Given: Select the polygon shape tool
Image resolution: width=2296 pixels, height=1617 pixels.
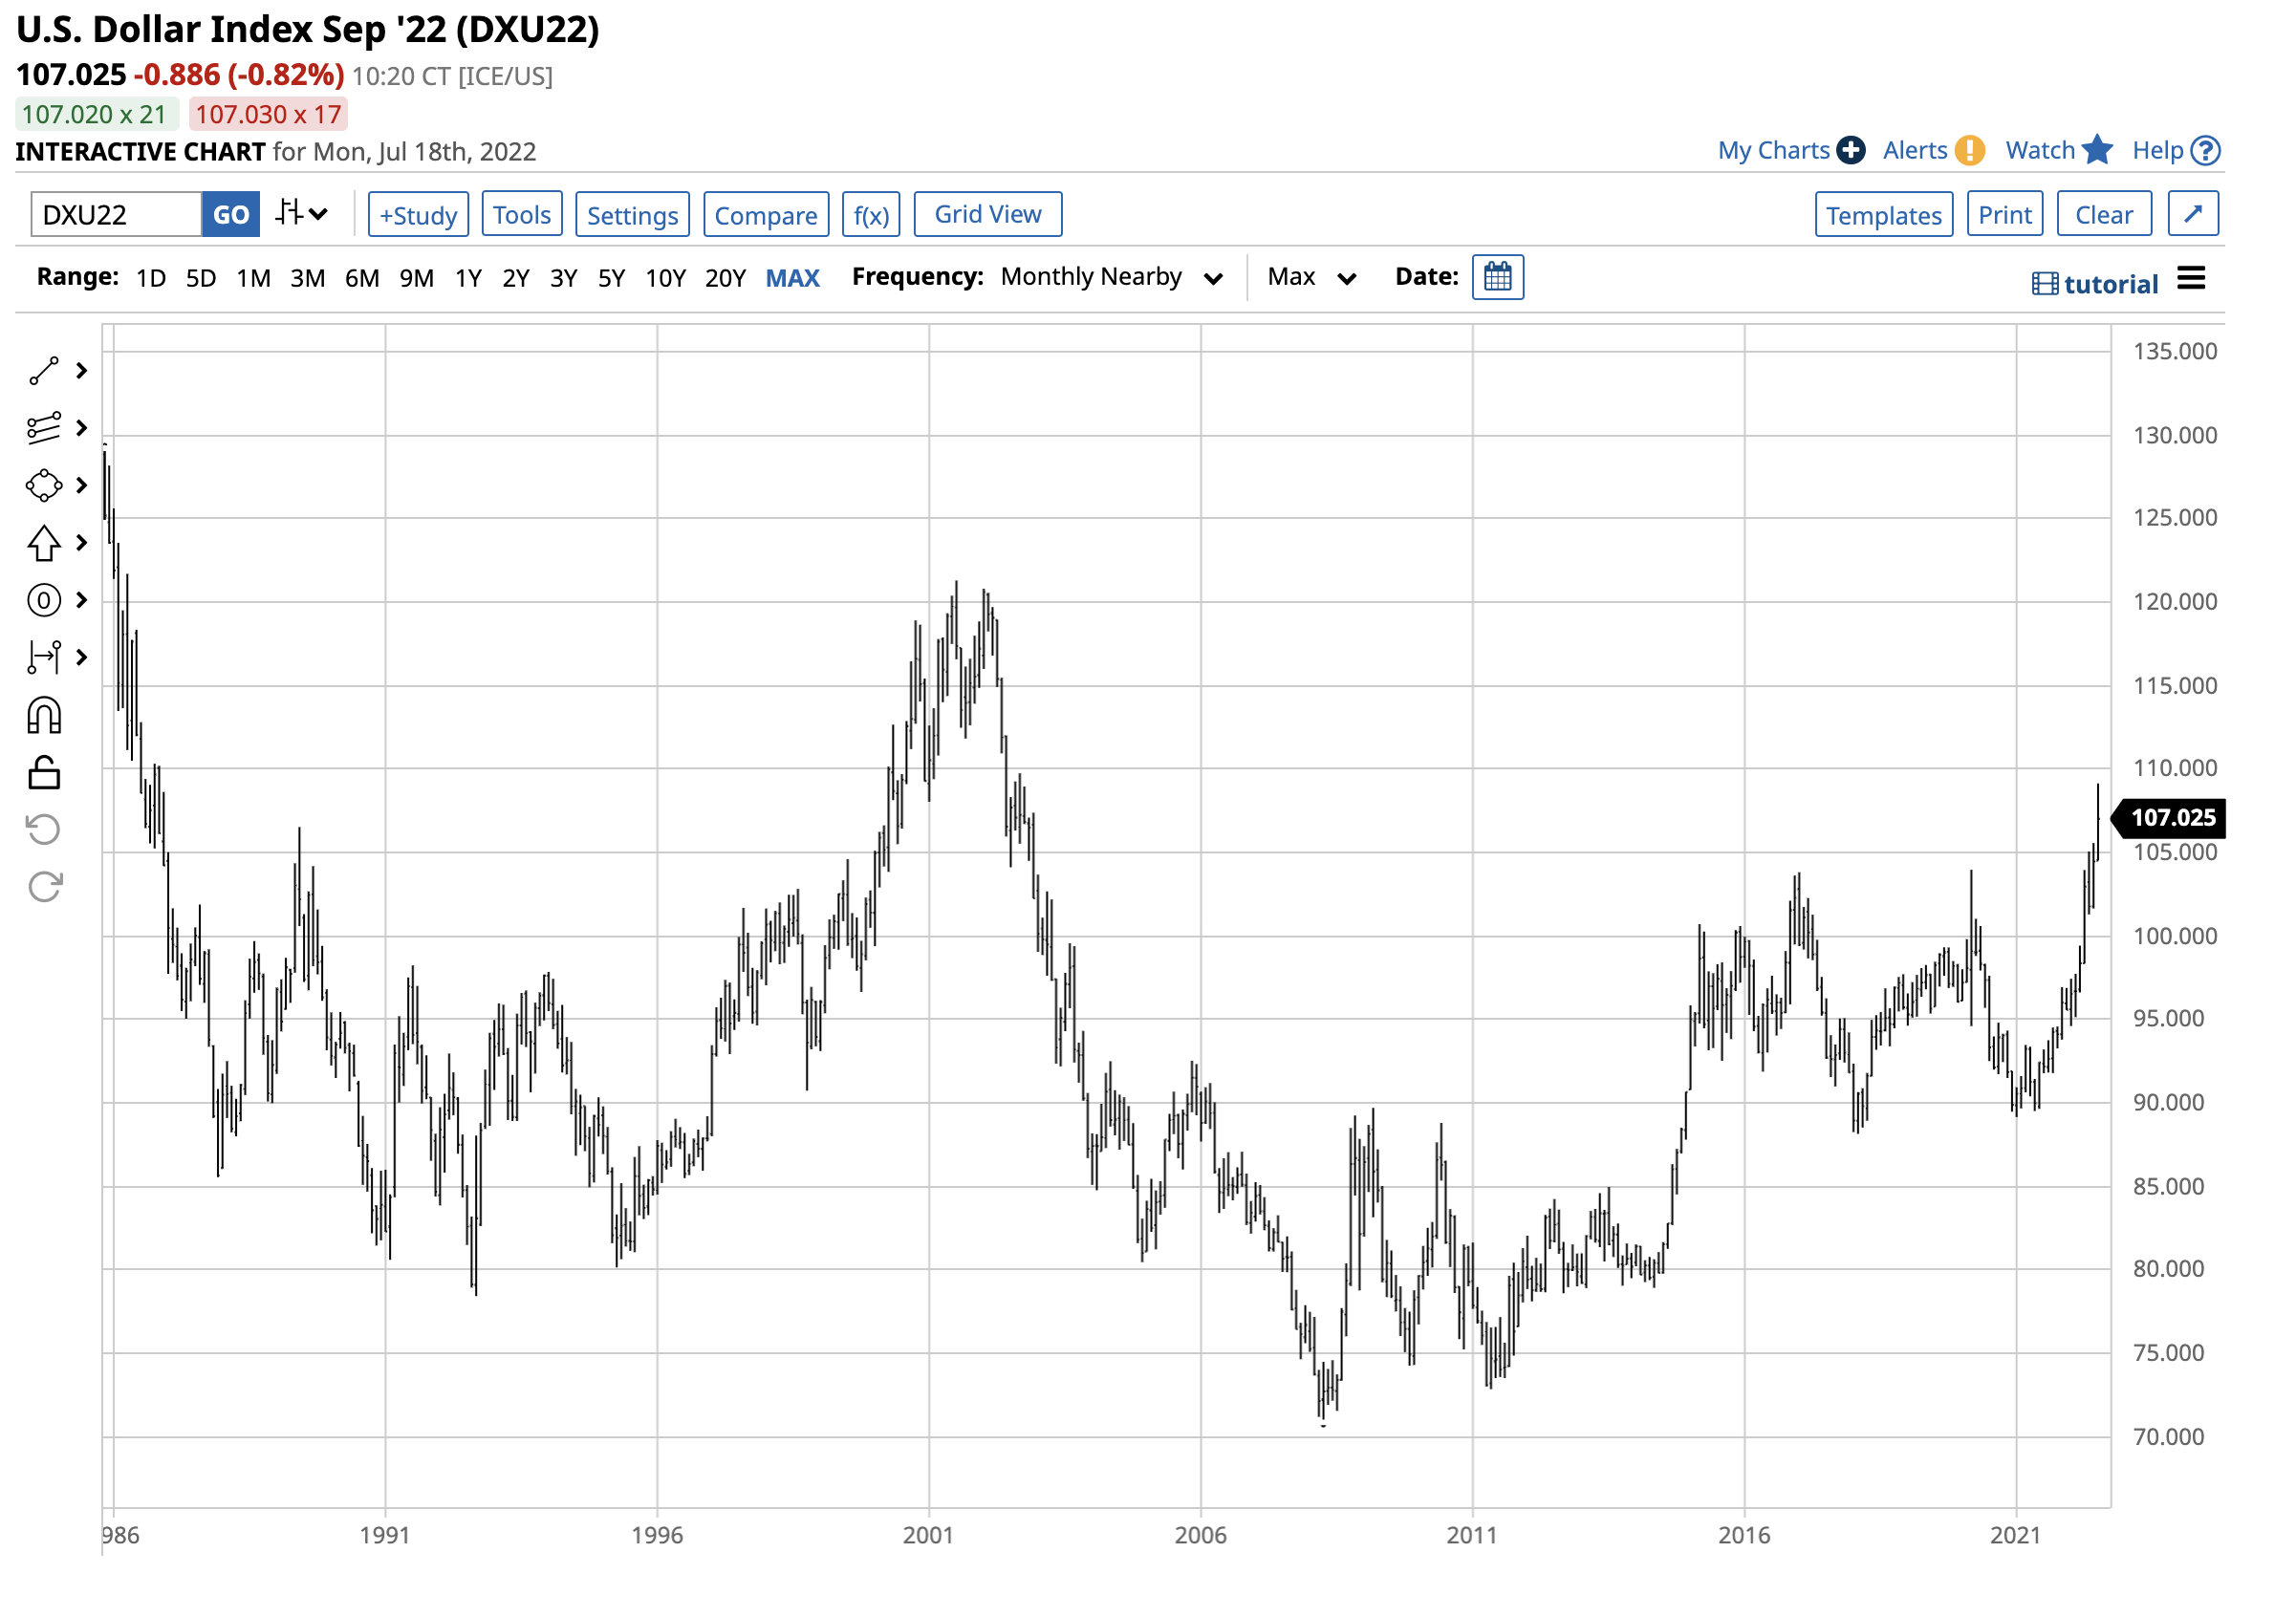Looking at the screenshot, I should 44,486.
